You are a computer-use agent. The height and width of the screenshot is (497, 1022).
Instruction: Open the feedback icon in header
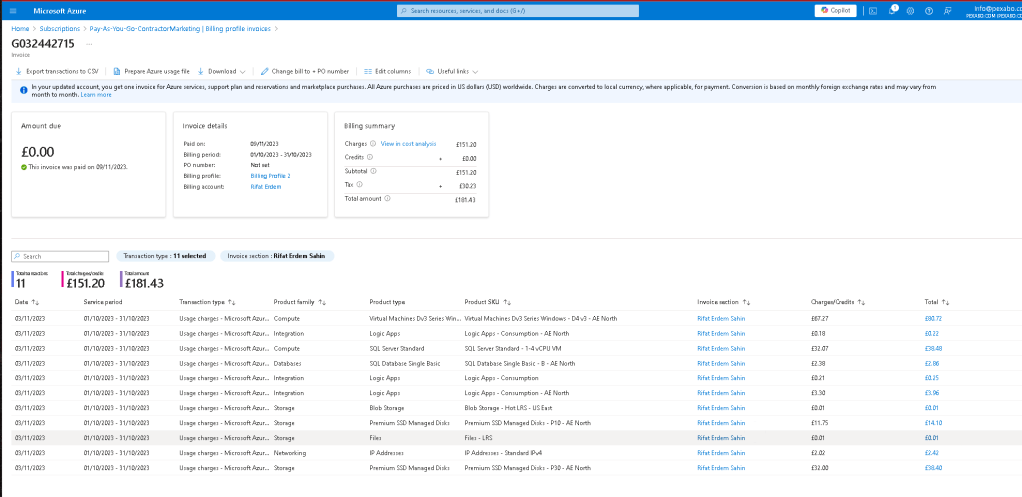click(947, 11)
